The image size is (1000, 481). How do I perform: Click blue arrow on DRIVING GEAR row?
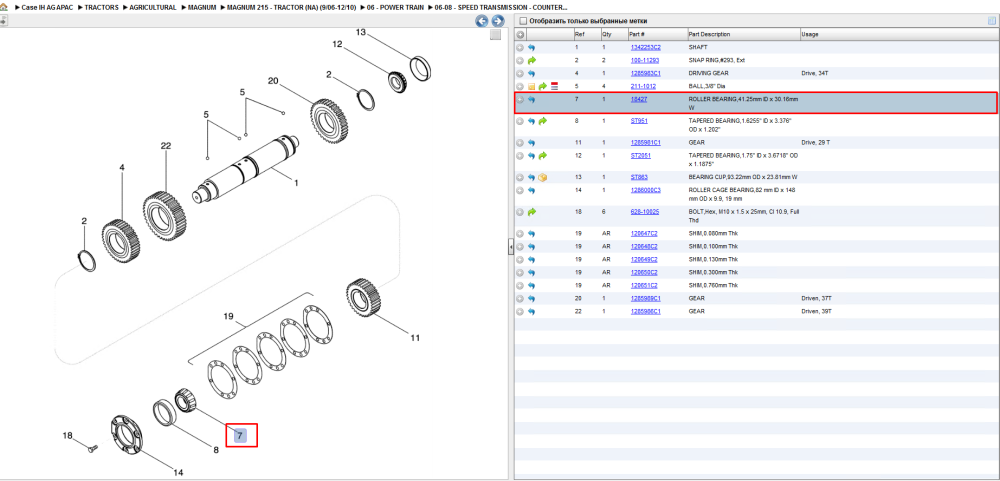[x=531, y=73]
